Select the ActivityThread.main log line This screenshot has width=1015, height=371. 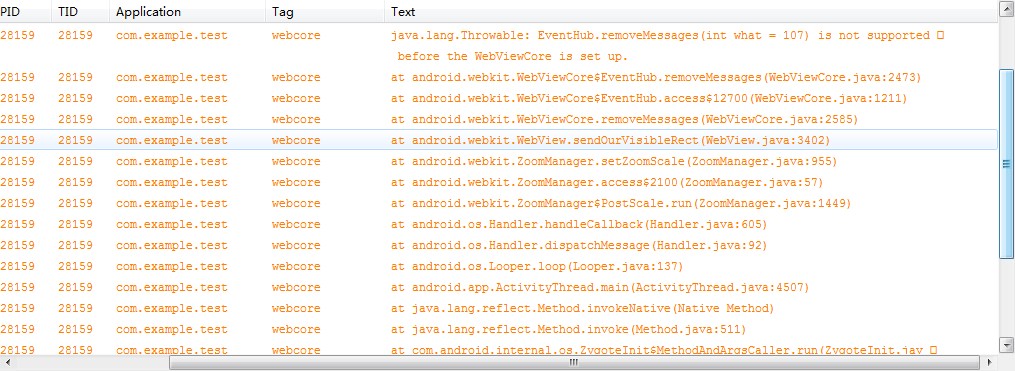[498, 287]
